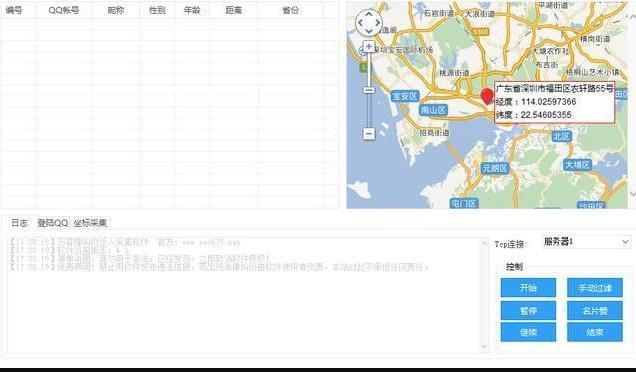This screenshot has height=372, width=636.
Task: Click the log panel scrollbar up arrow
Action: [x=484, y=243]
